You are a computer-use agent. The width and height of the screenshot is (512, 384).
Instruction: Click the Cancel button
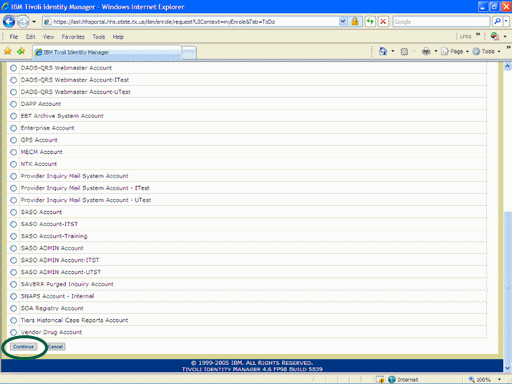(x=55, y=347)
